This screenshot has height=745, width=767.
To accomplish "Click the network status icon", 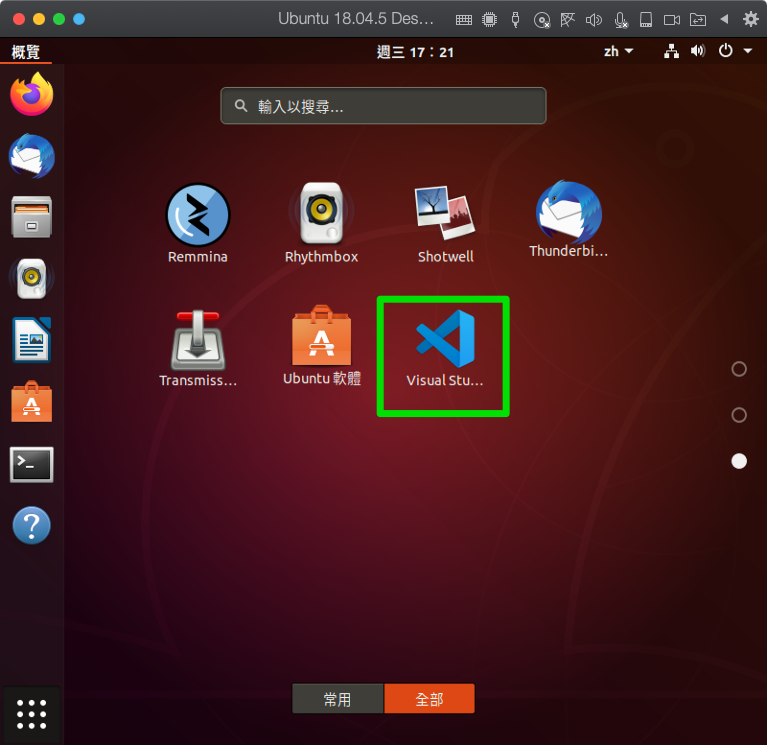I will tap(672, 51).
